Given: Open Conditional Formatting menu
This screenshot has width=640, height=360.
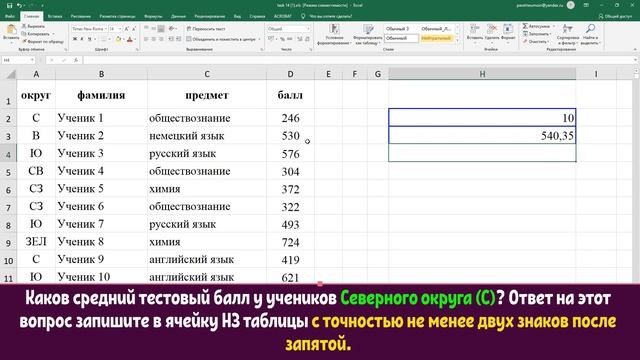Looking at the screenshot, I should (x=334, y=34).
